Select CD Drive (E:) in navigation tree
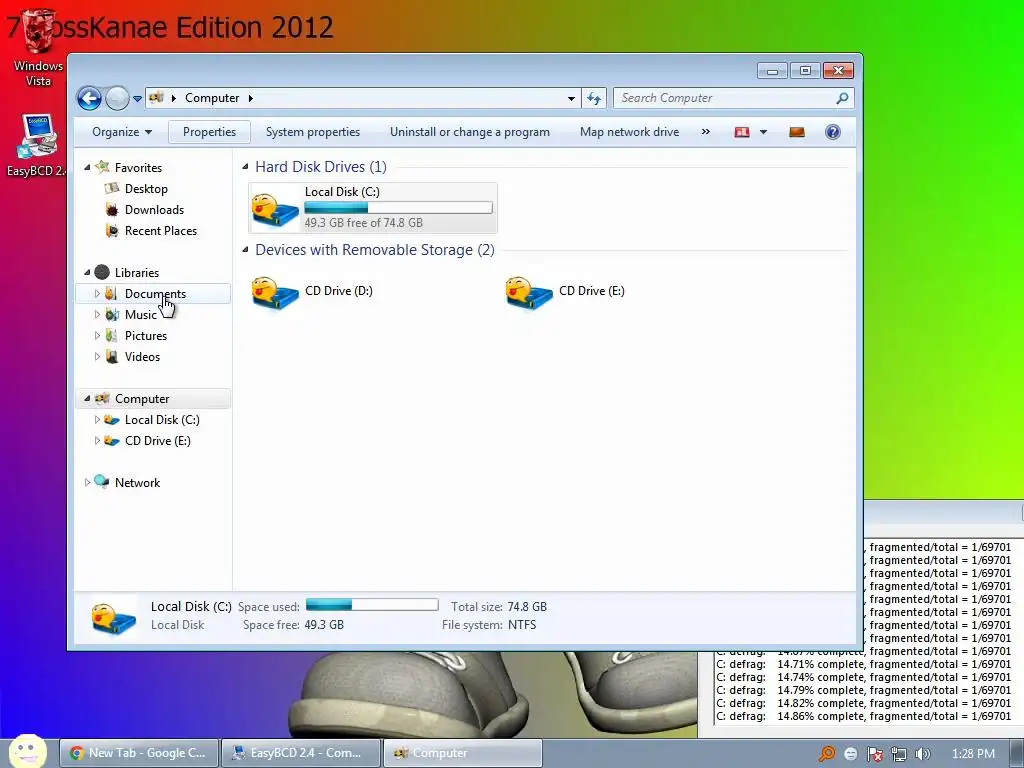Image resolution: width=1024 pixels, height=768 pixels. pyautogui.click(x=157, y=441)
